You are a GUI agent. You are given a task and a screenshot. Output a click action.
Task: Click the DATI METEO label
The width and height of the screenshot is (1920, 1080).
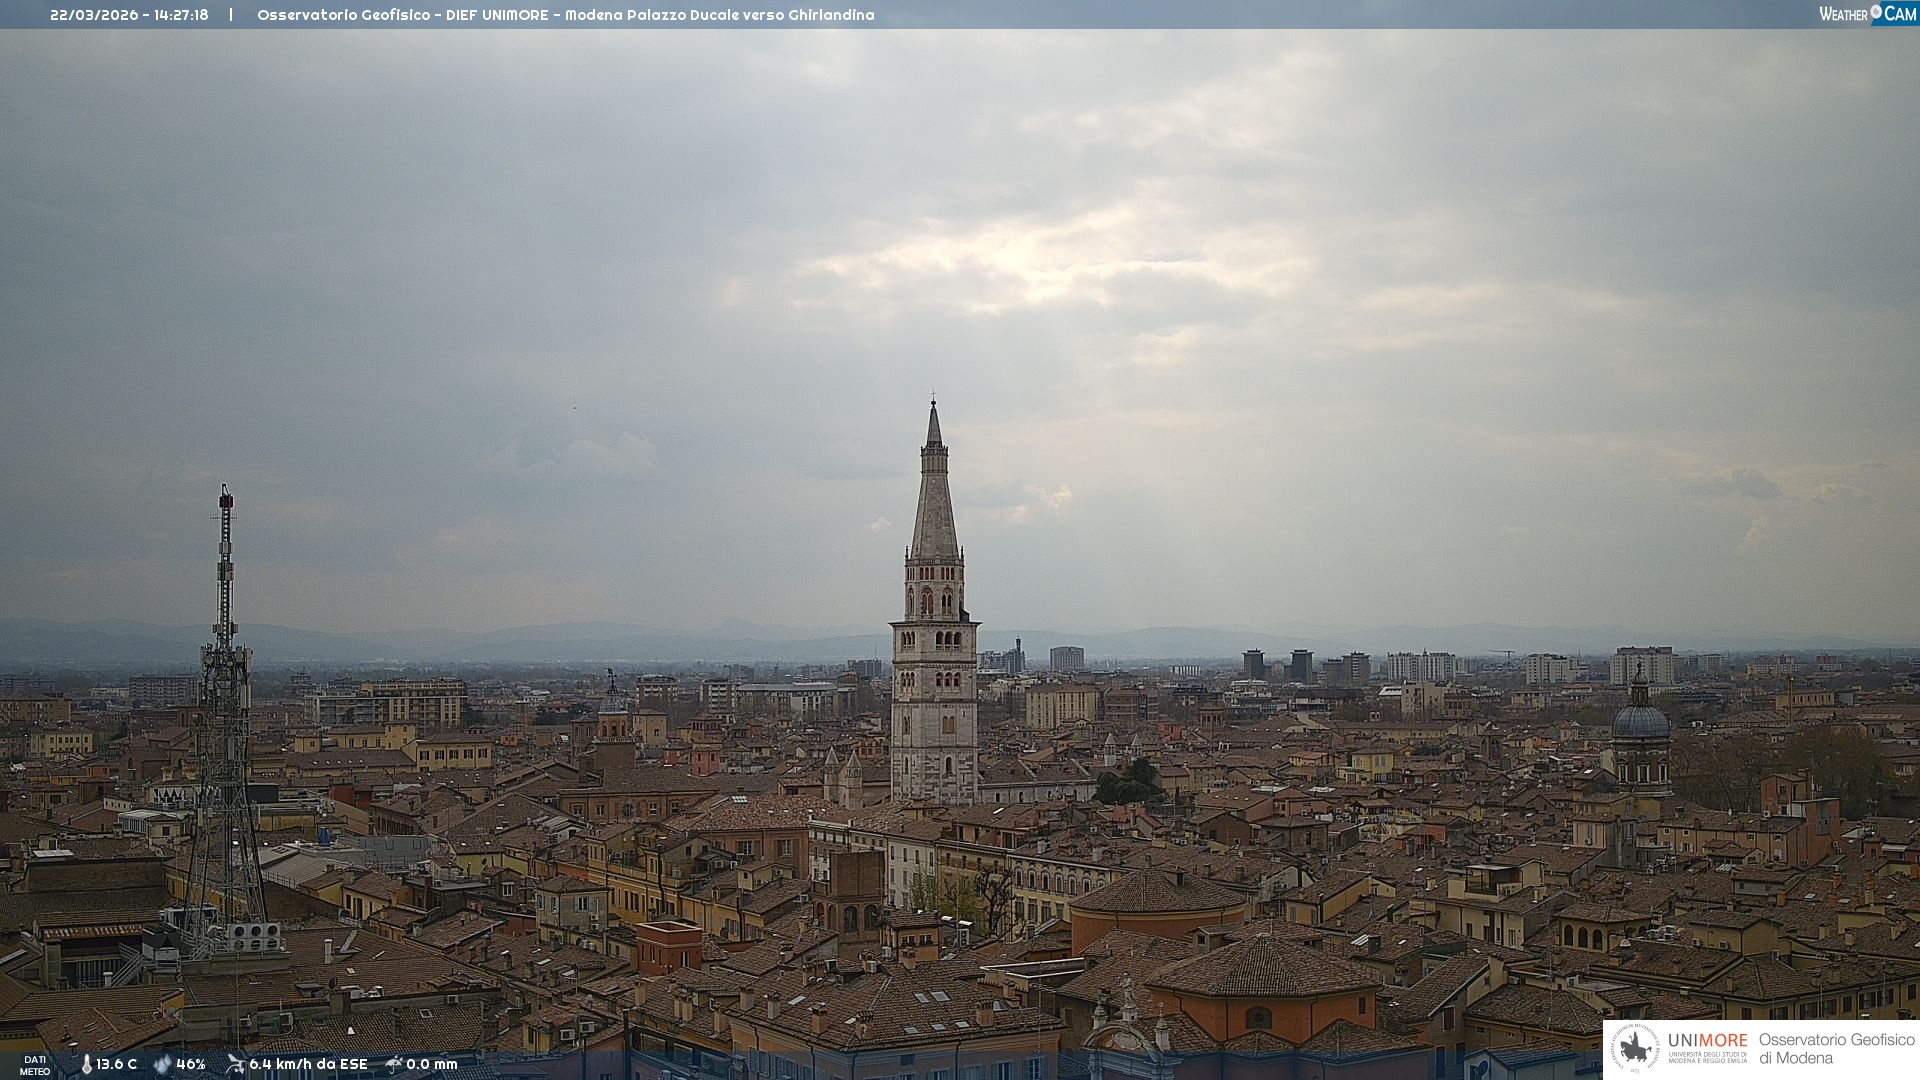coord(35,1065)
